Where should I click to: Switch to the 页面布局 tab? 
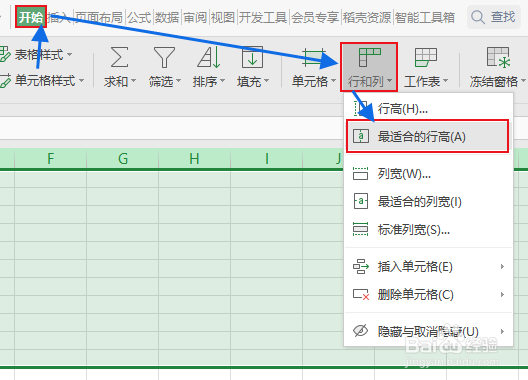pyautogui.click(x=99, y=17)
